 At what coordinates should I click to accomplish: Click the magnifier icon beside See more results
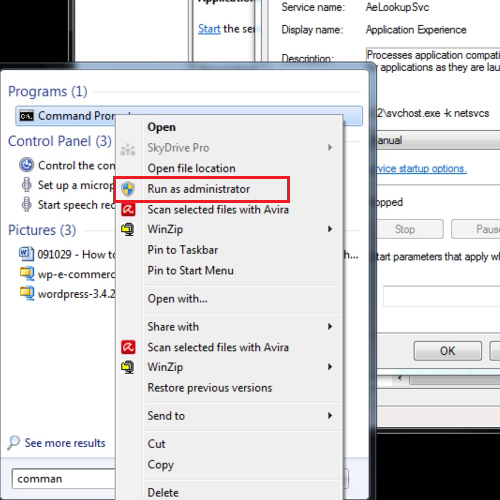pyautogui.click(x=14, y=443)
